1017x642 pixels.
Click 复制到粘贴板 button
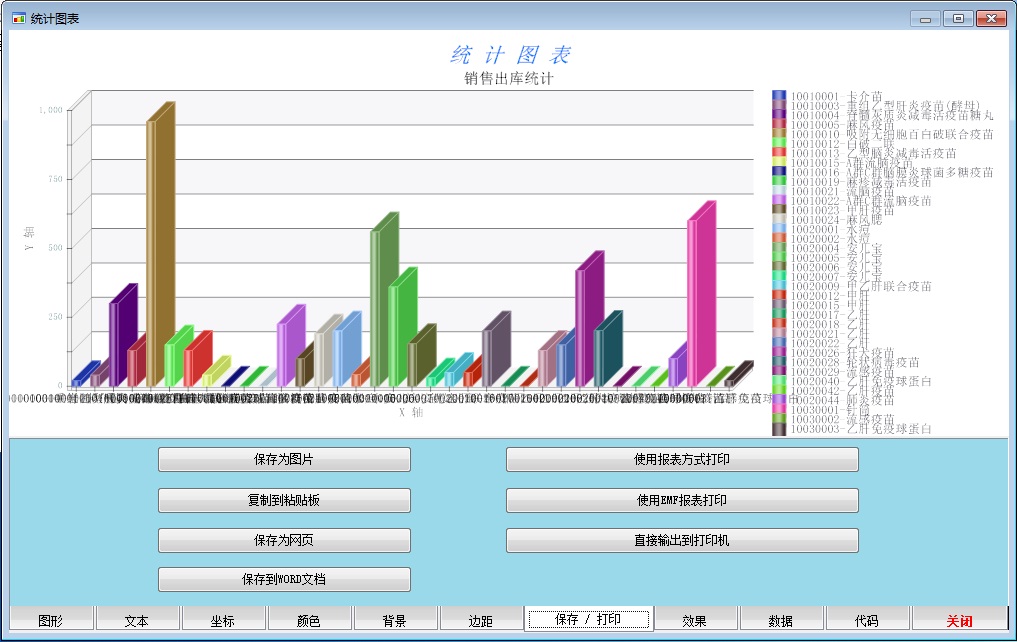pyautogui.click(x=284, y=500)
